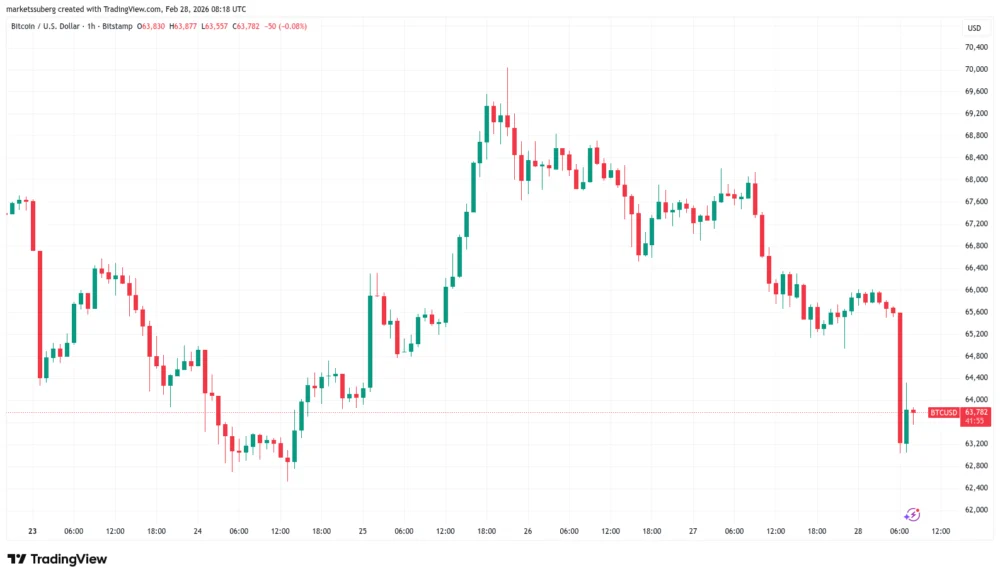Click the date 23 on time axis
The height and width of the screenshot is (578, 1000).
(x=32, y=531)
